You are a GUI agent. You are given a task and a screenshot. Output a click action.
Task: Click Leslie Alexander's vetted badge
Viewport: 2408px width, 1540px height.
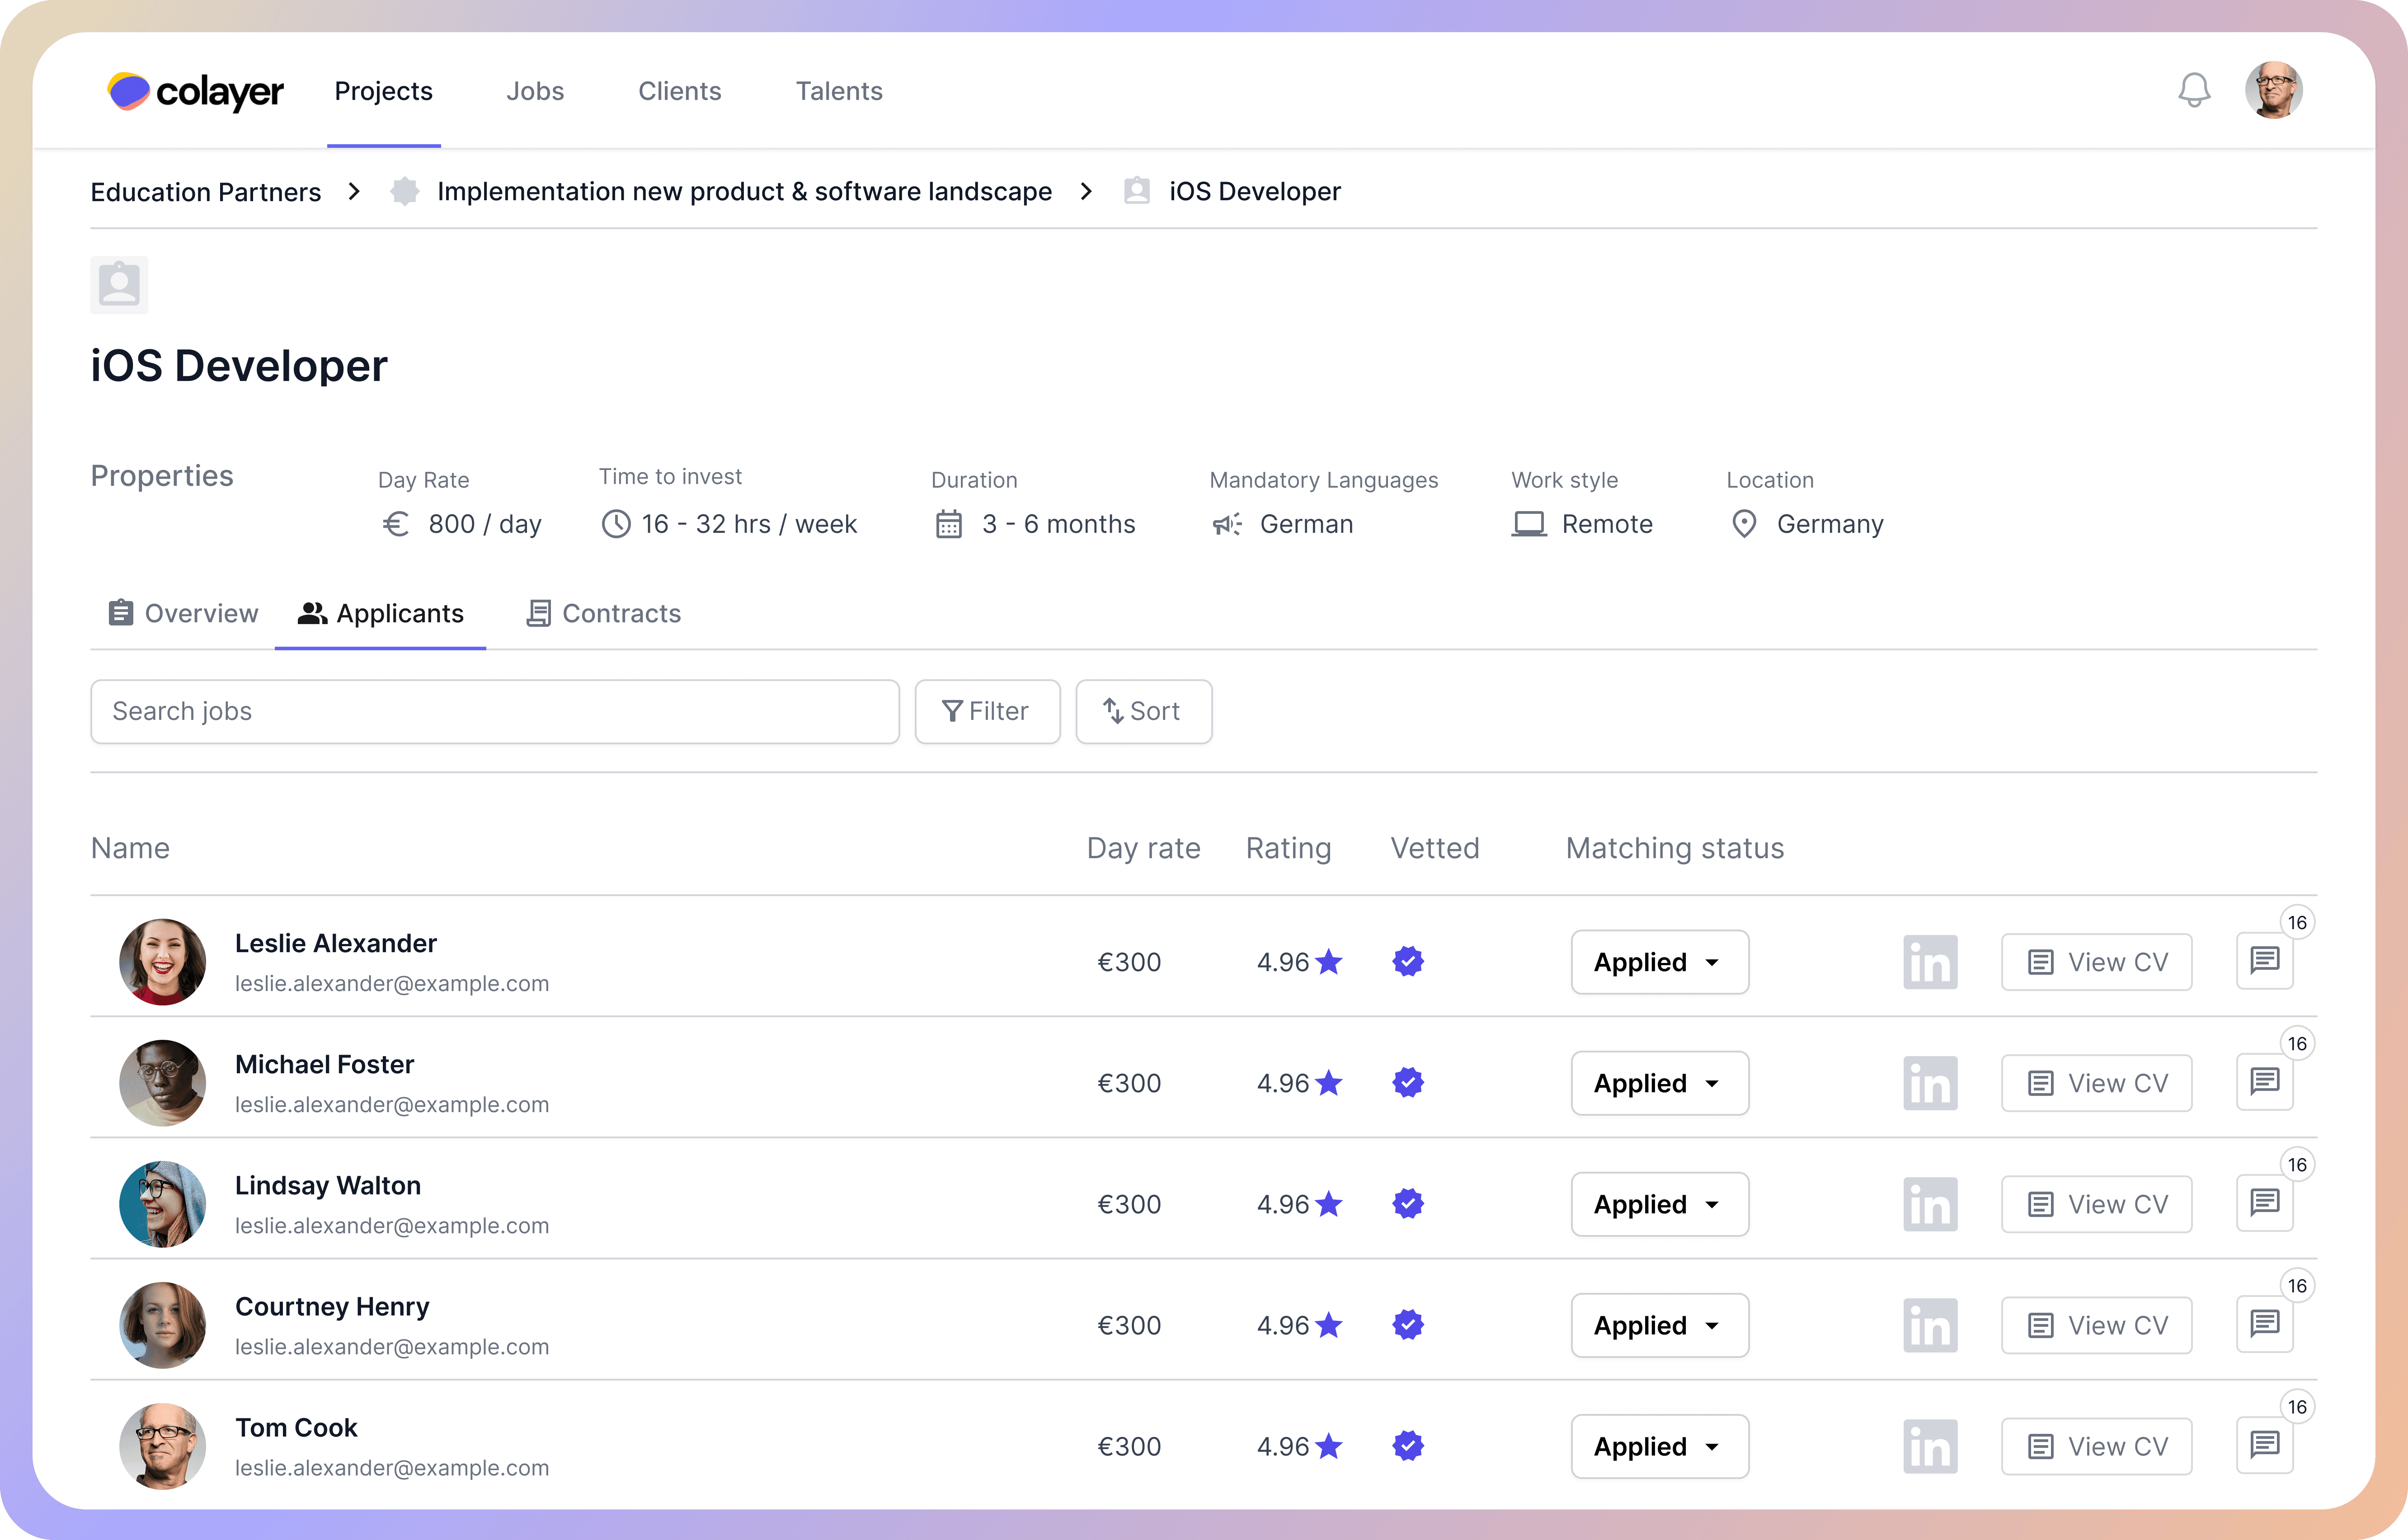pyautogui.click(x=1407, y=962)
